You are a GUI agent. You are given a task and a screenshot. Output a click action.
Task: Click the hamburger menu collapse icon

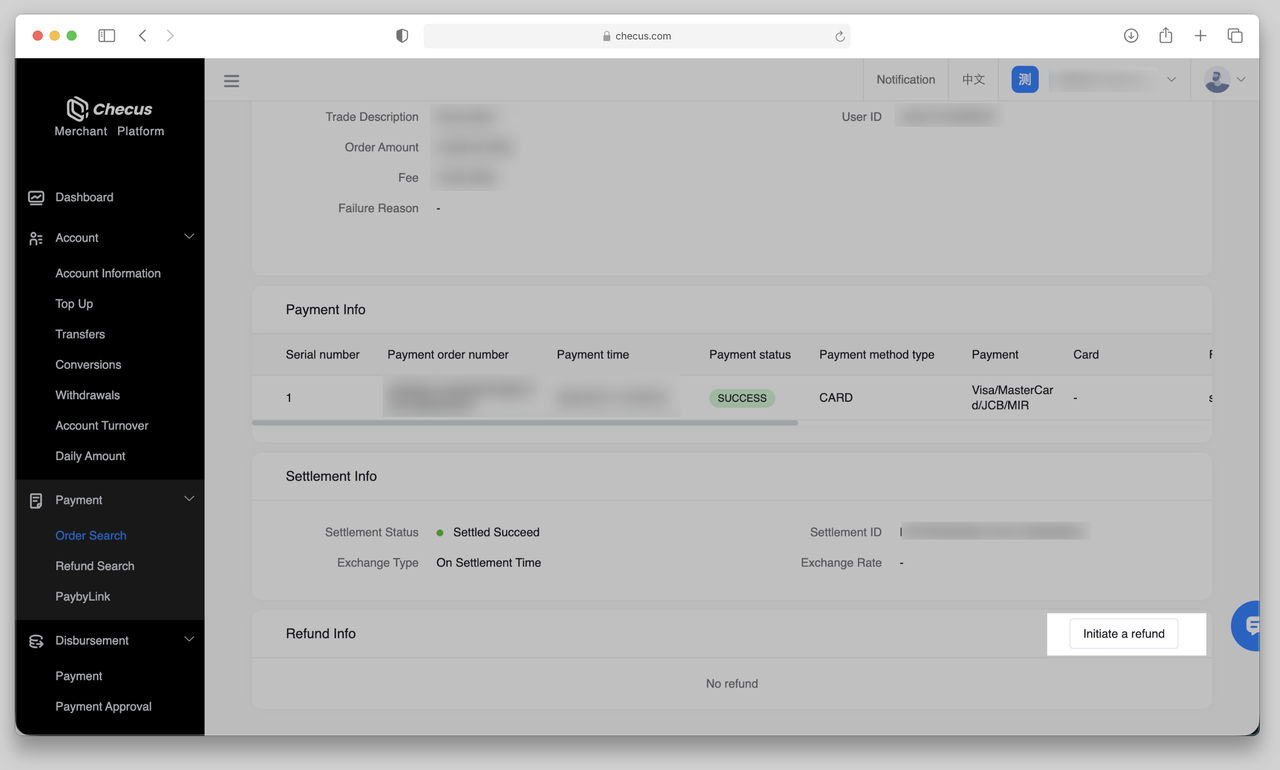pyautogui.click(x=231, y=81)
